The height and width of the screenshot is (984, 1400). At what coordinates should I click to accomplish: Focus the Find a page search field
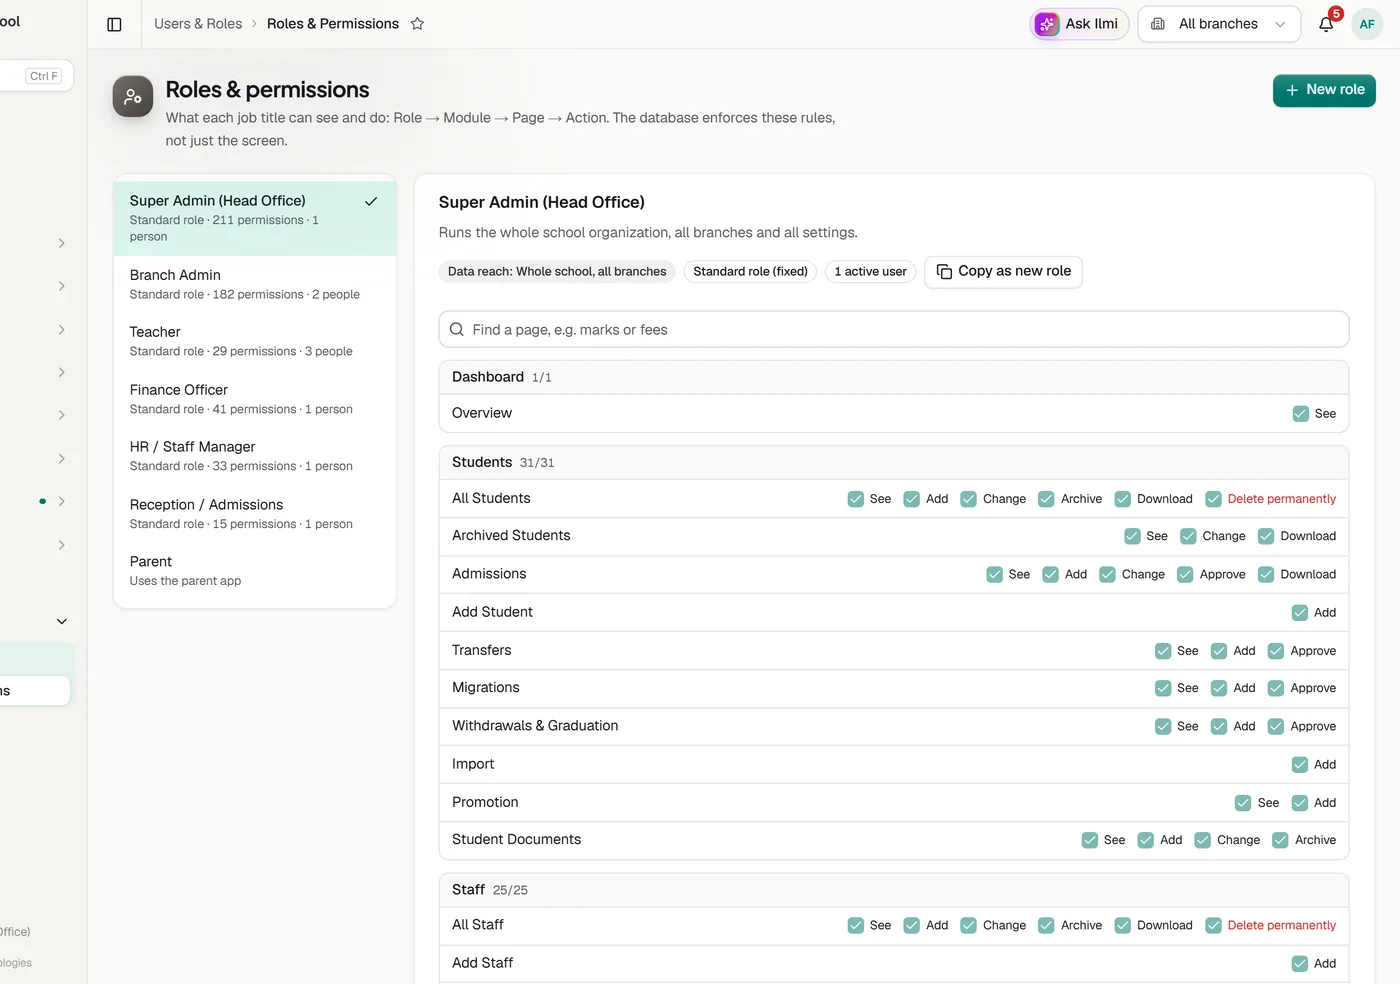click(x=894, y=329)
